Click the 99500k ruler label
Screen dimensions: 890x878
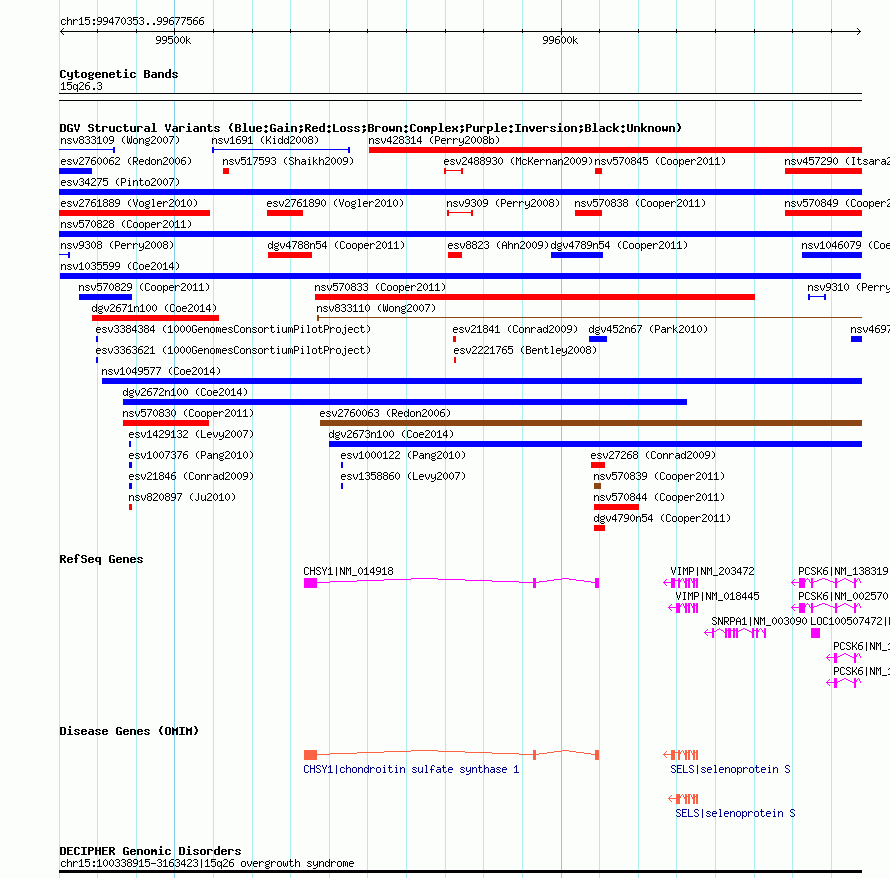click(173, 40)
